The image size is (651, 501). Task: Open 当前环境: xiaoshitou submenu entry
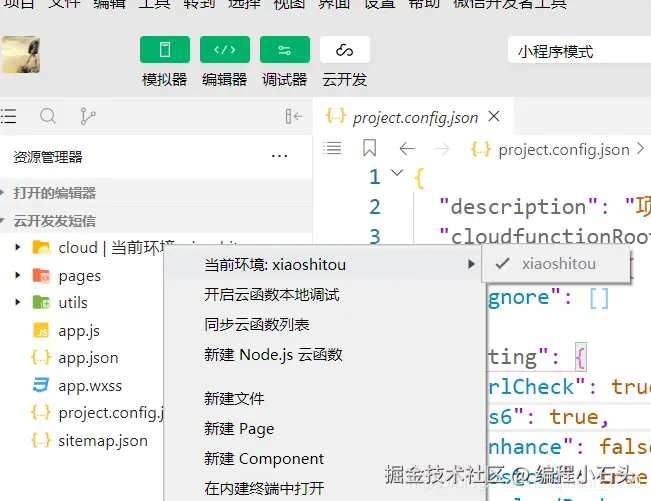324,264
